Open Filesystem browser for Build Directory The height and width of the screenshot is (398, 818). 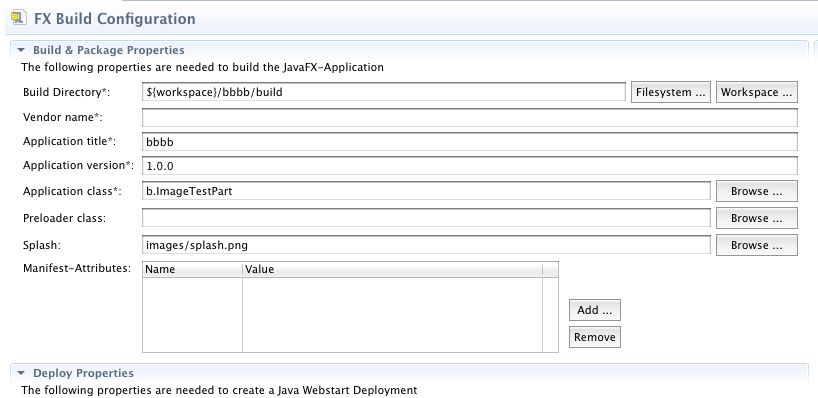[670, 92]
